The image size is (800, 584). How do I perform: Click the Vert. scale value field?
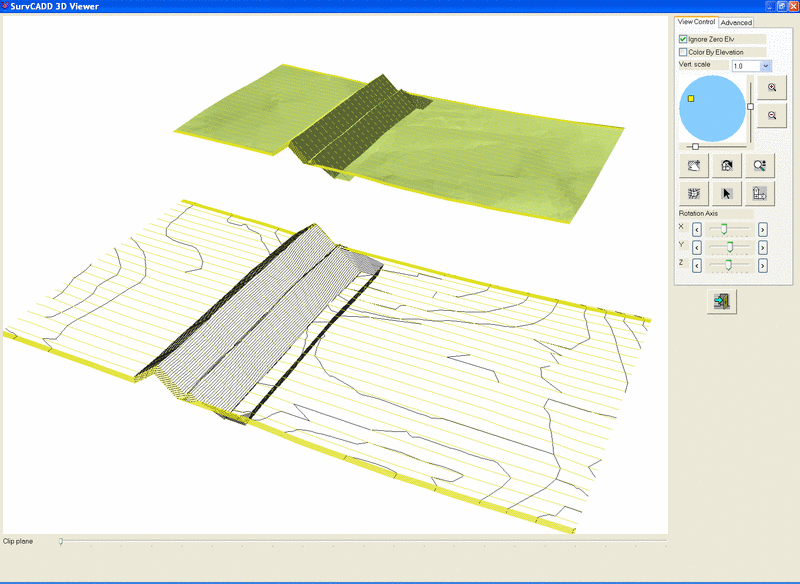746,66
